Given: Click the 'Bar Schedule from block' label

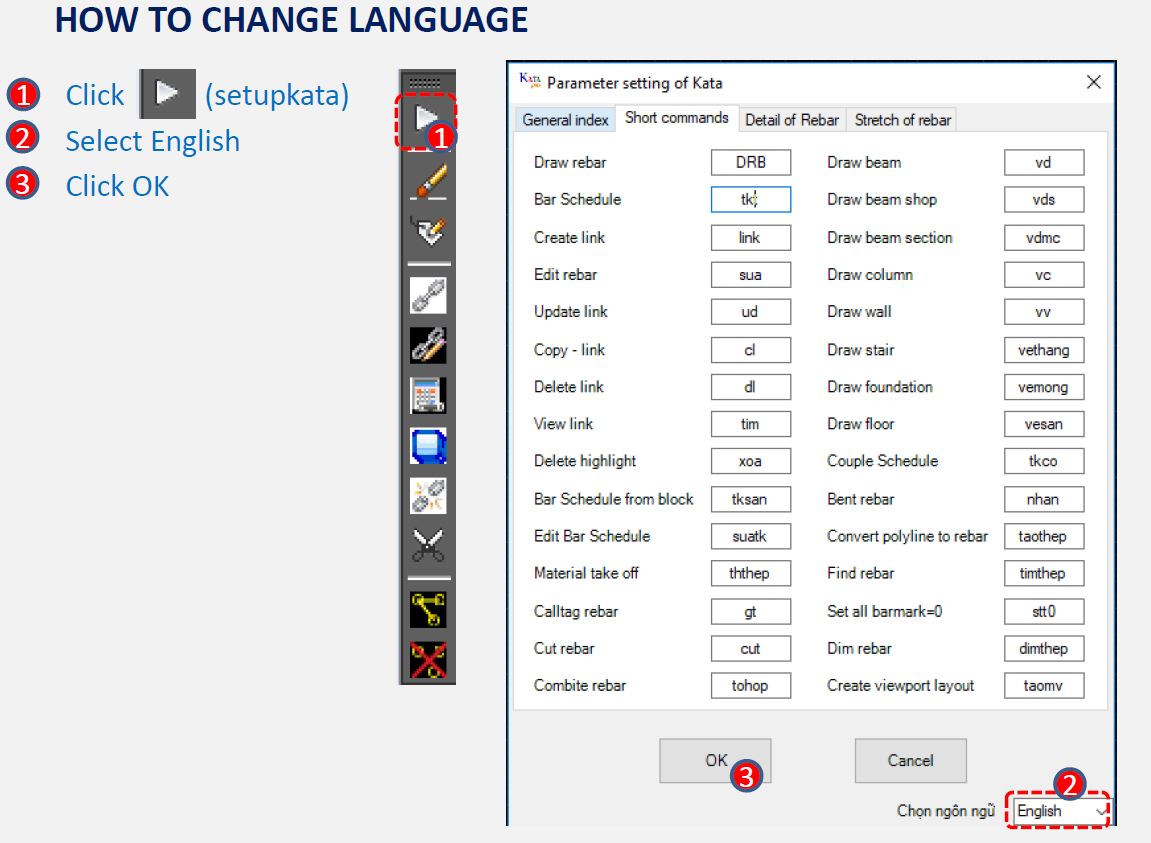Looking at the screenshot, I should click(x=613, y=499).
